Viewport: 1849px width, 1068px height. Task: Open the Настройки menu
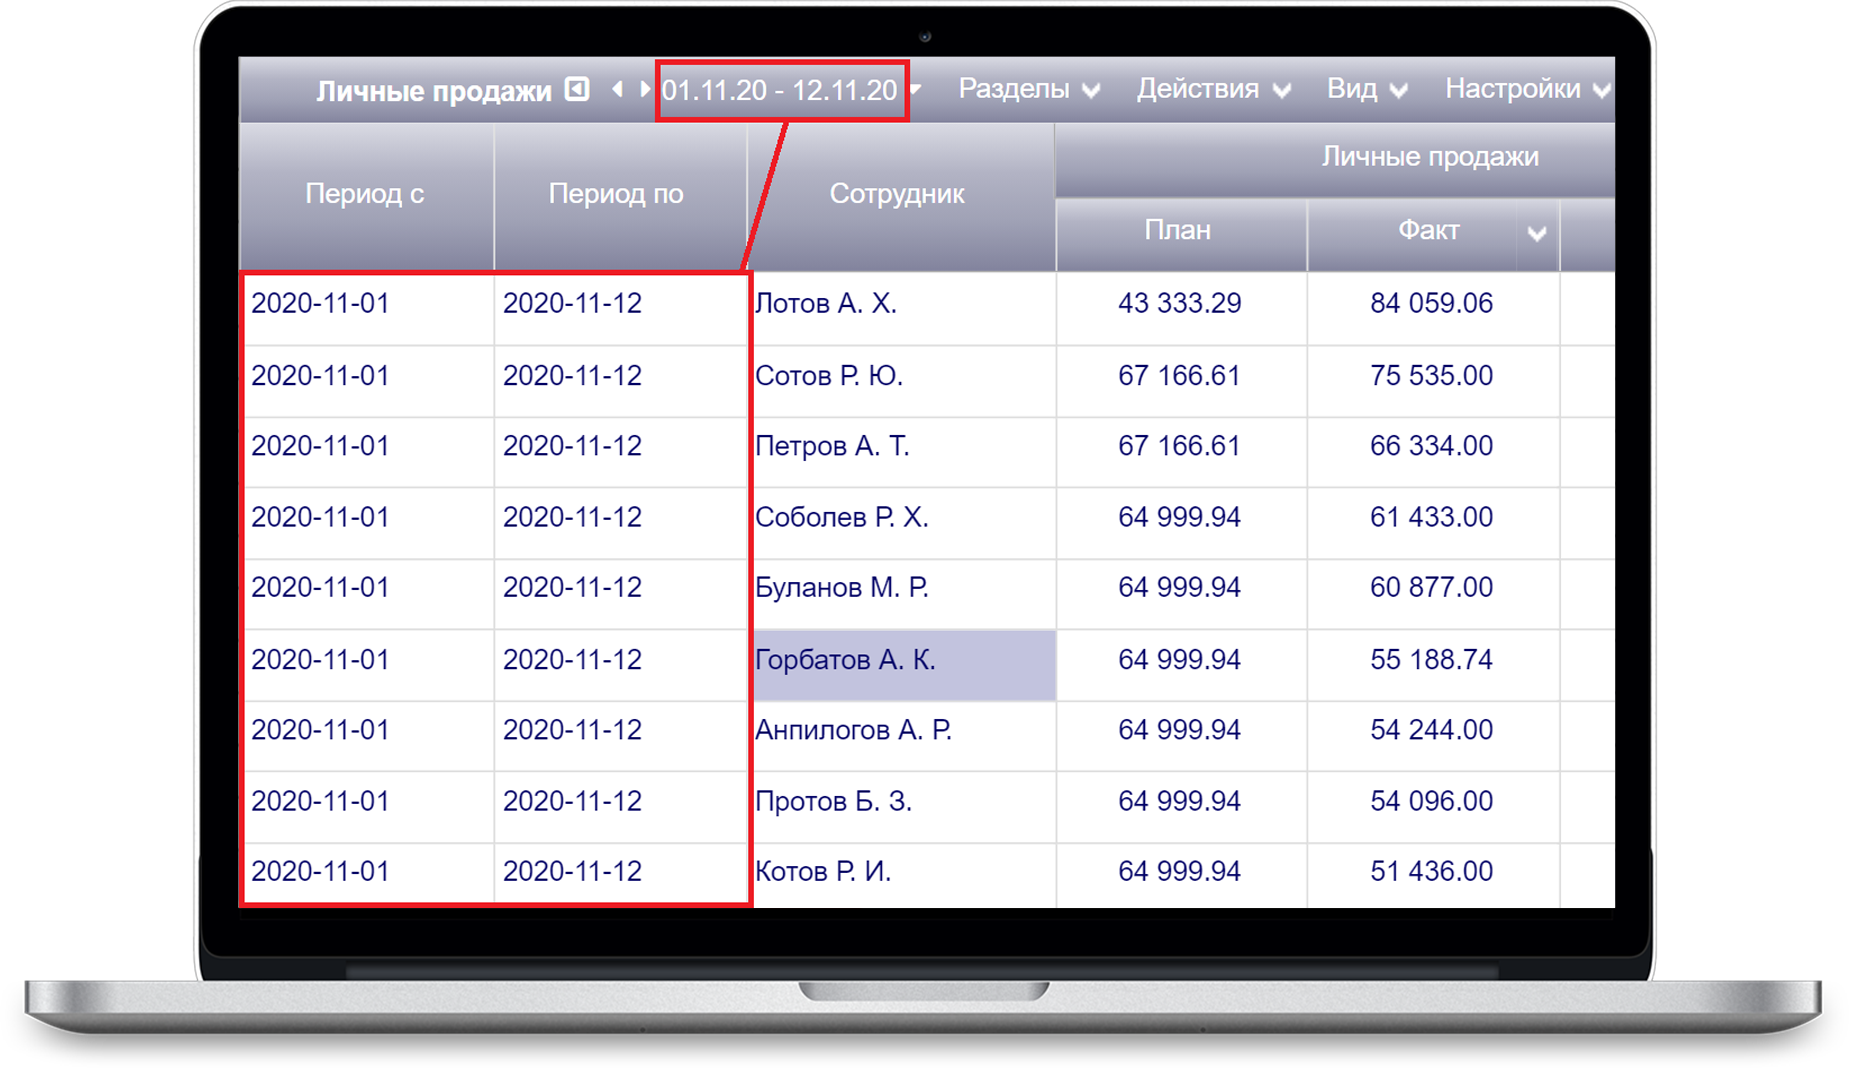coord(1526,89)
